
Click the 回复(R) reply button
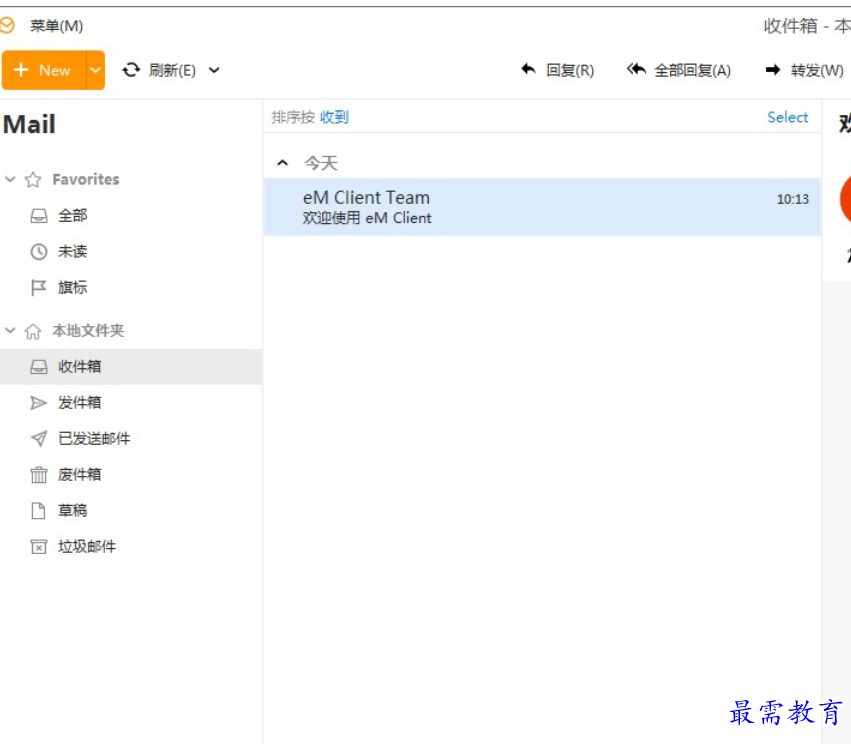click(x=557, y=70)
